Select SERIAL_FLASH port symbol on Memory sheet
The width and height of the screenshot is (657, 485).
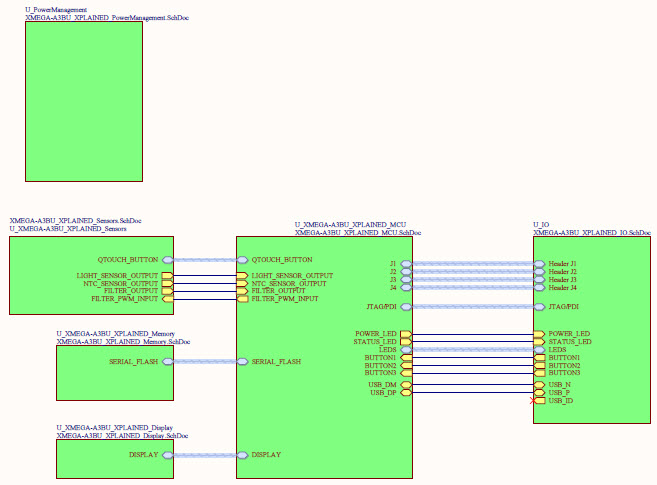pos(168,362)
